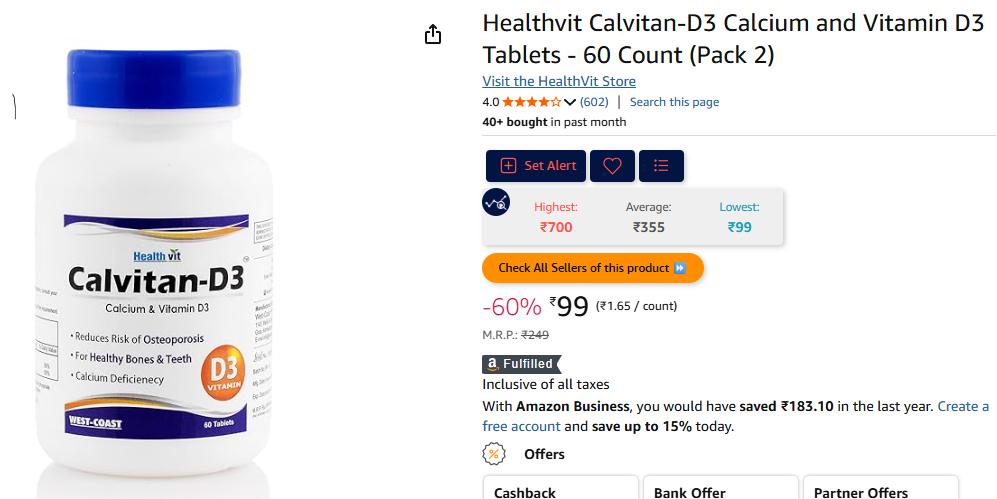Screen dimensions: 997x499
Task: Open the 602 reviews link
Action: tap(594, 102)
